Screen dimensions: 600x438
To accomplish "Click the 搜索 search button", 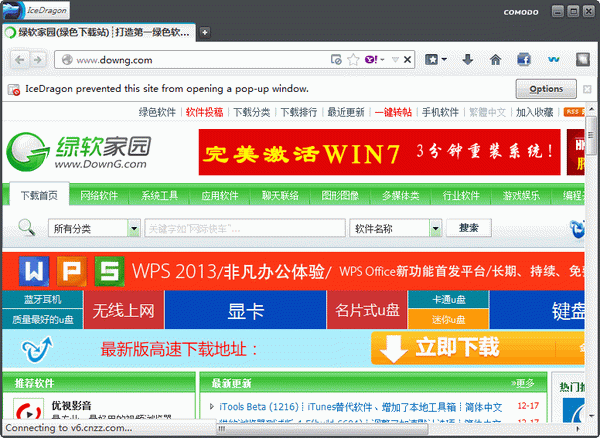I will 469,228.
